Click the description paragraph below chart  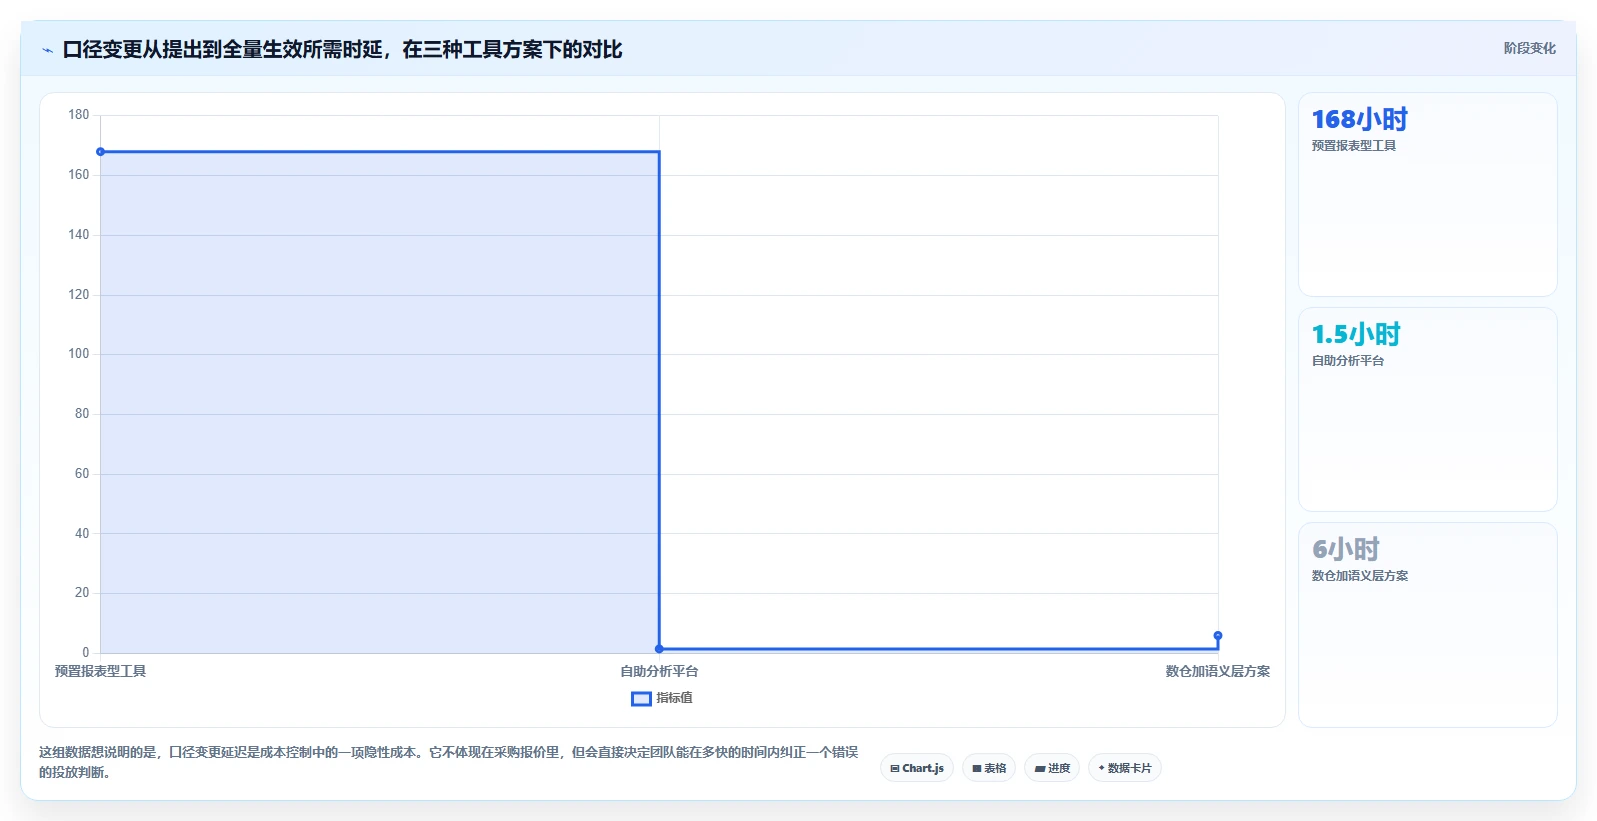click(448, 762)
